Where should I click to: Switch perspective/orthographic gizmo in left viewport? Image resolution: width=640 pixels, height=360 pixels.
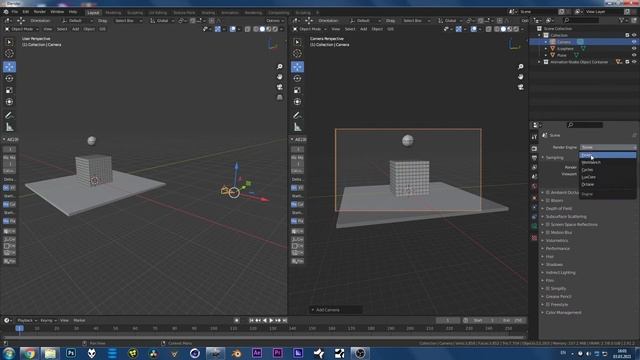click(x=280, y=97)
